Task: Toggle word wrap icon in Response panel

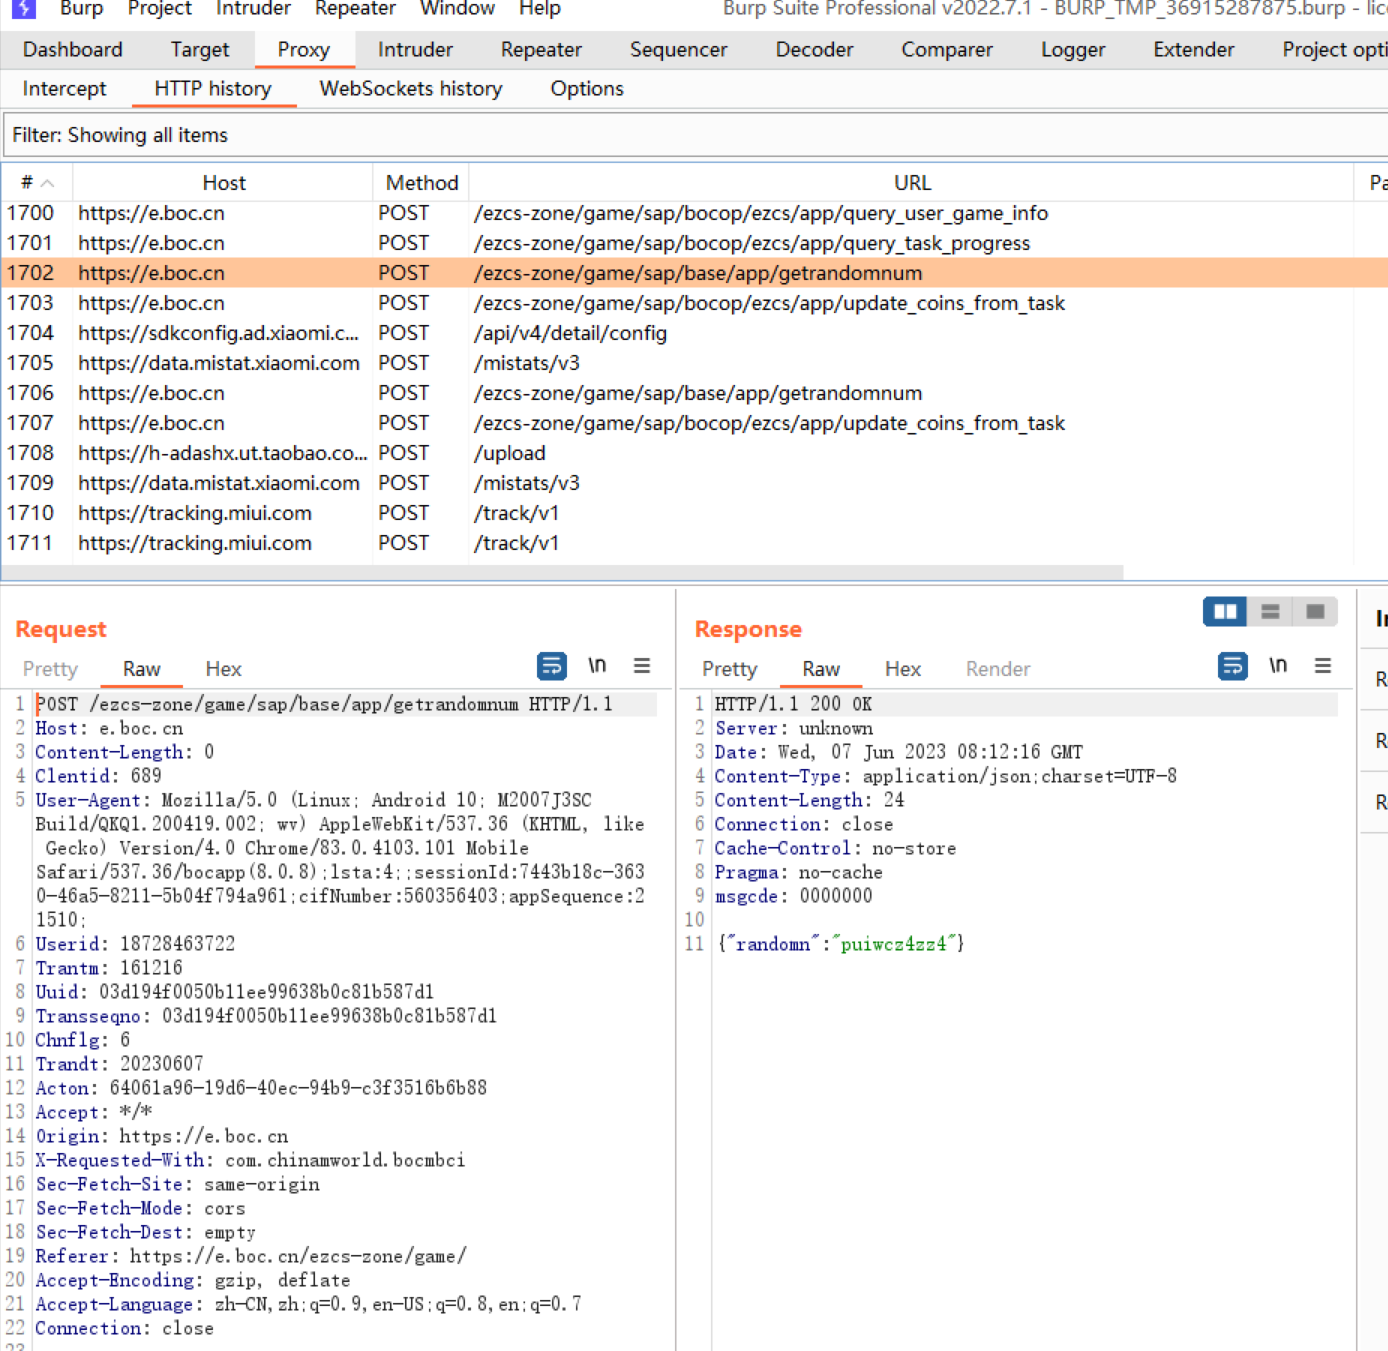Action: click(1232, 666)
